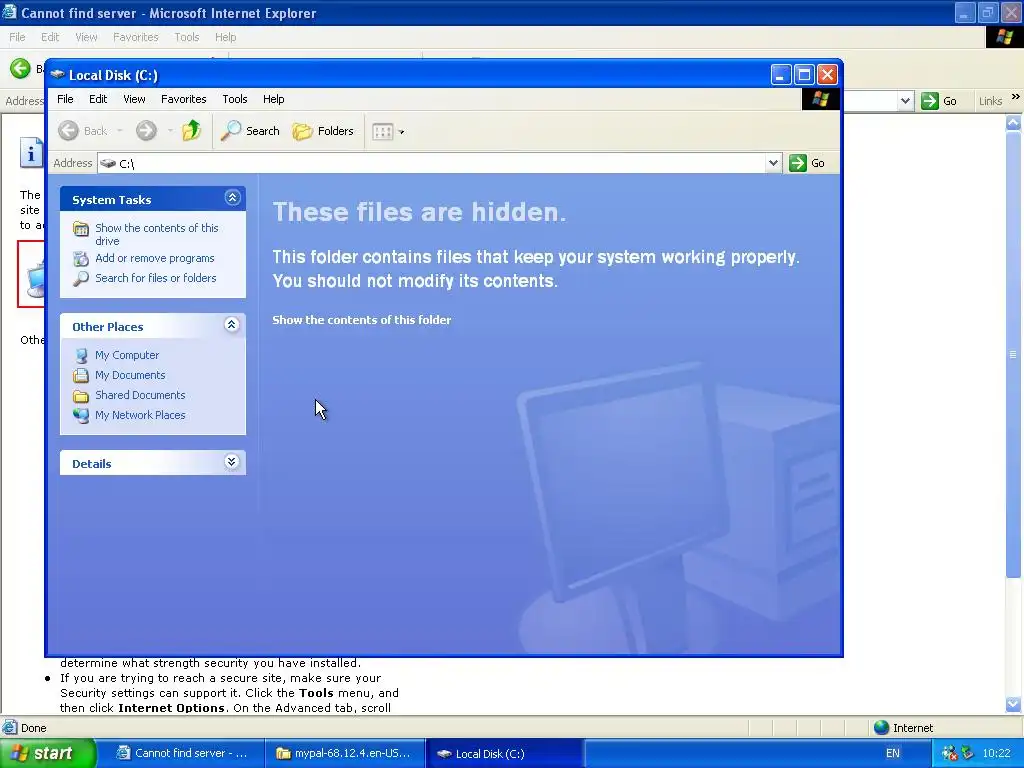Expand the Links toolbar chevron in IE
Viewport: 1024px width, 768px height.
pos(1016,97)
